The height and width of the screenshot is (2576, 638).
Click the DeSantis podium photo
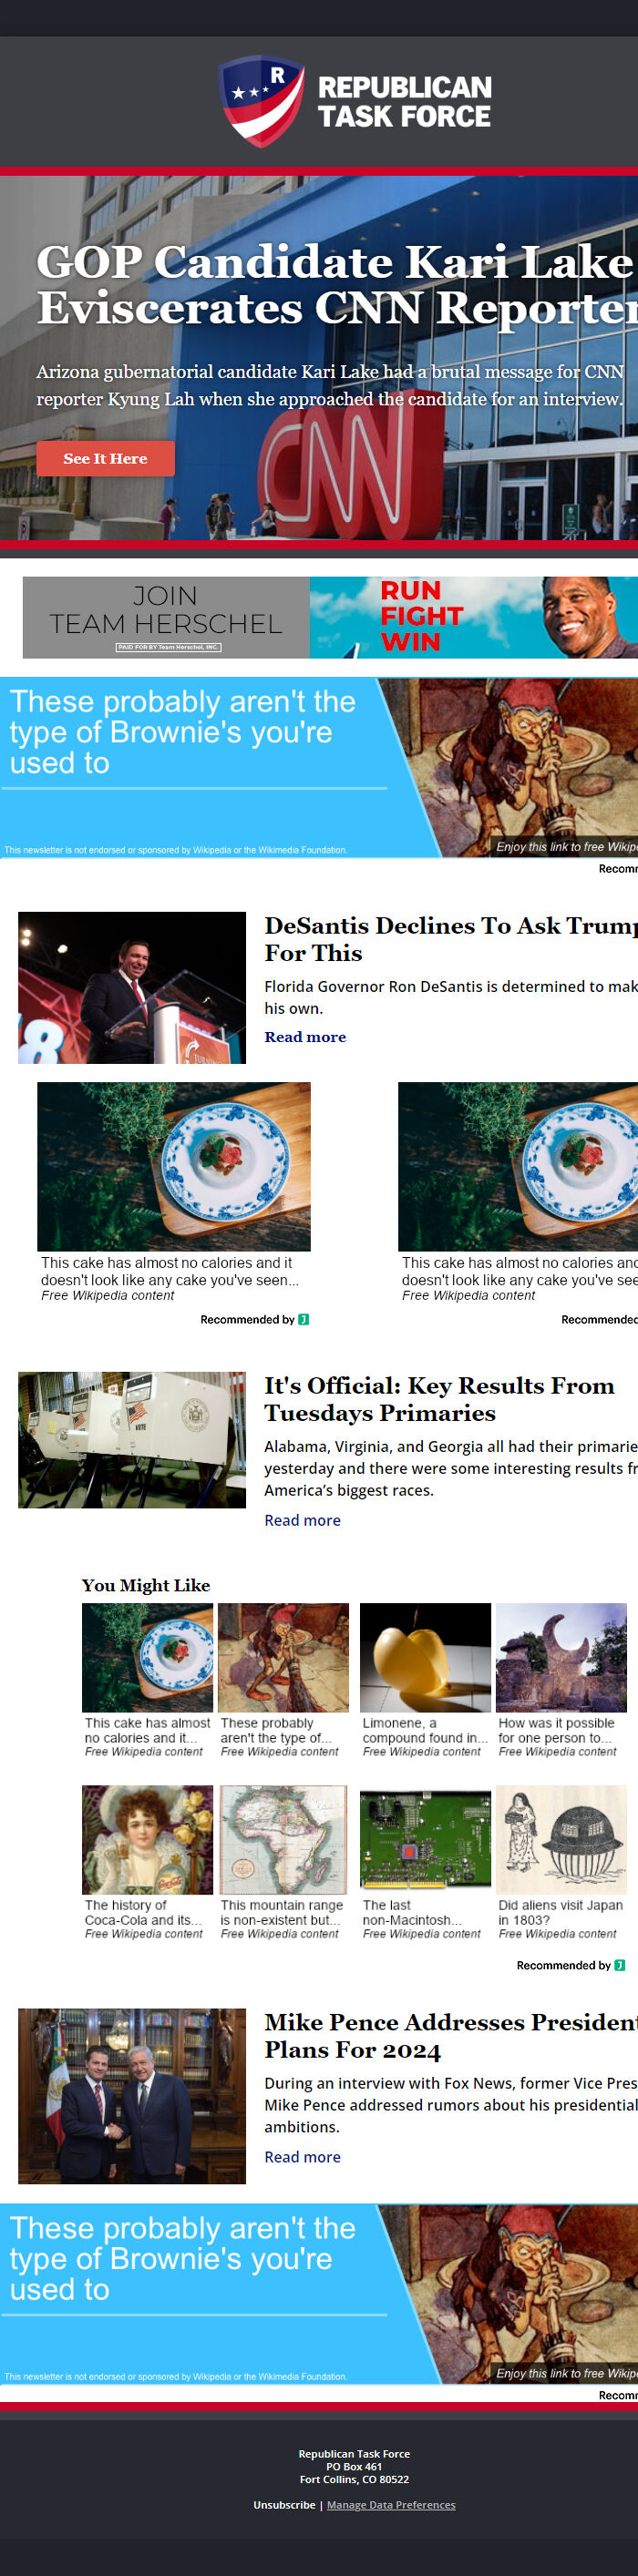[132, 987]
